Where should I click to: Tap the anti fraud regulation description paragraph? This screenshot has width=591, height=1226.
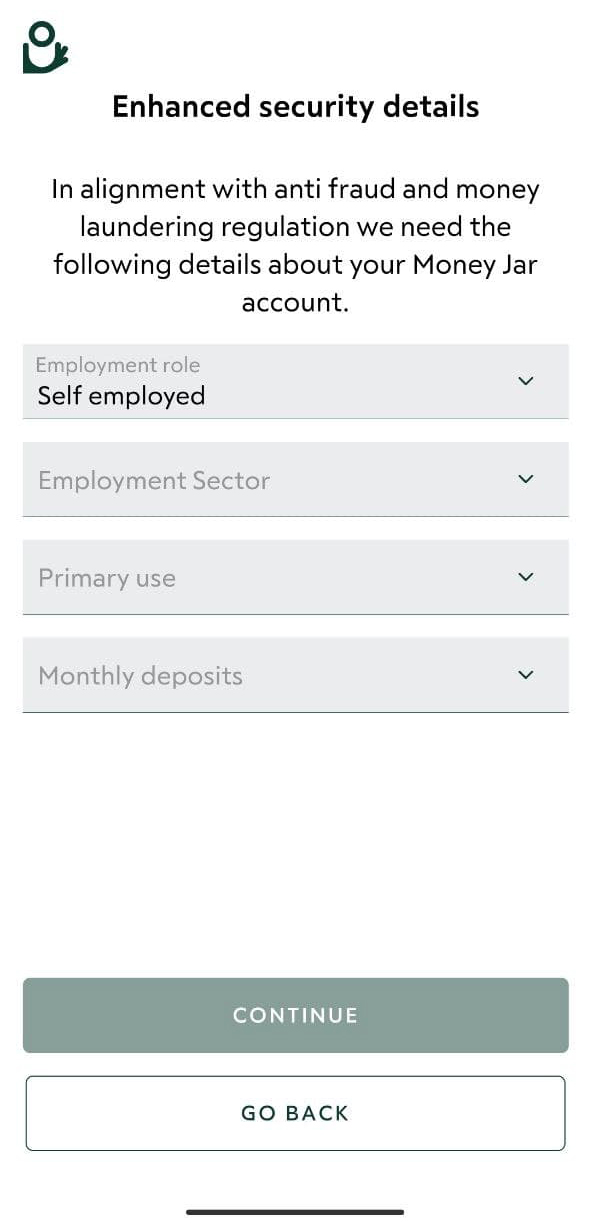(295, 245)
